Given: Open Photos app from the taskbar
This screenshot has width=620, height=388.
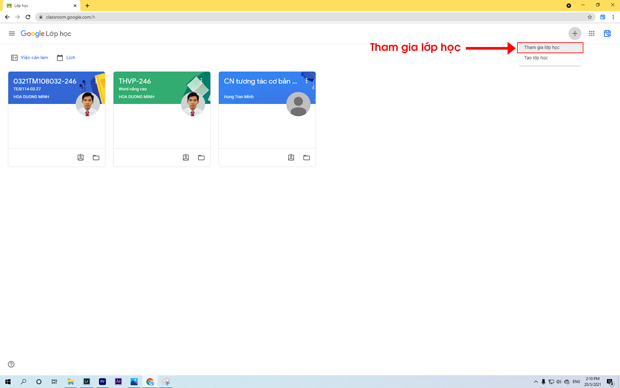Looking at the screenshot, I should pyautogui.click(x=134, y=382).
